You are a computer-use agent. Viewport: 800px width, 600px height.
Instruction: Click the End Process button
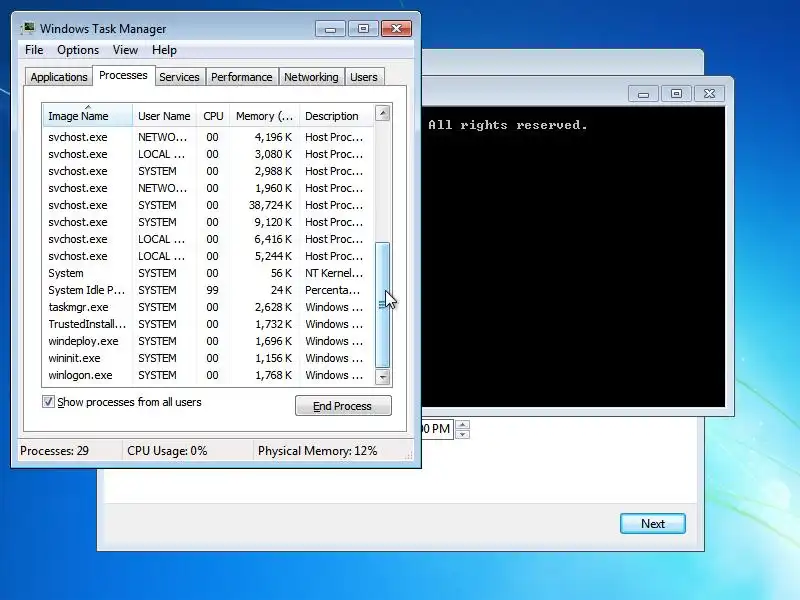pos(343,406)
